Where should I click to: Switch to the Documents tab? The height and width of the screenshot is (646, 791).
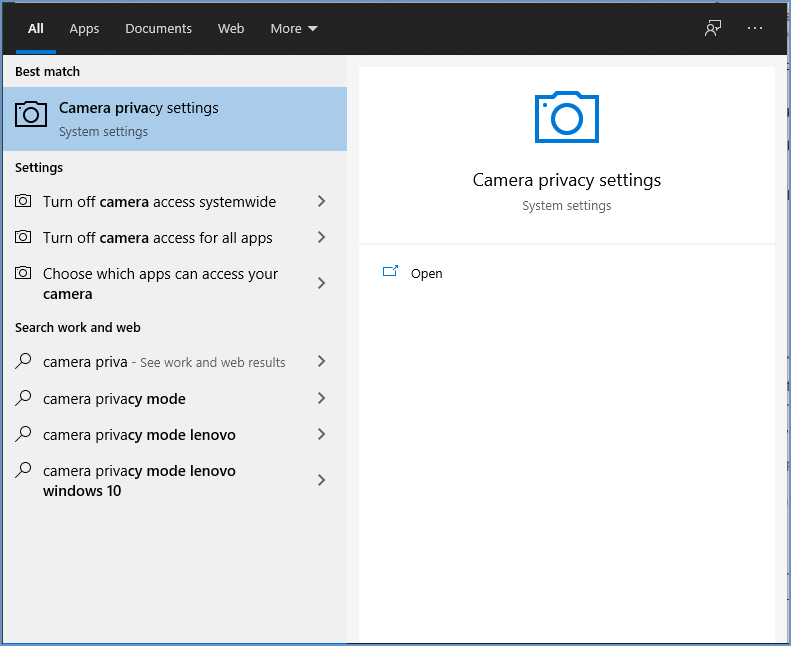pyautogui.click(x=158, y=29)
